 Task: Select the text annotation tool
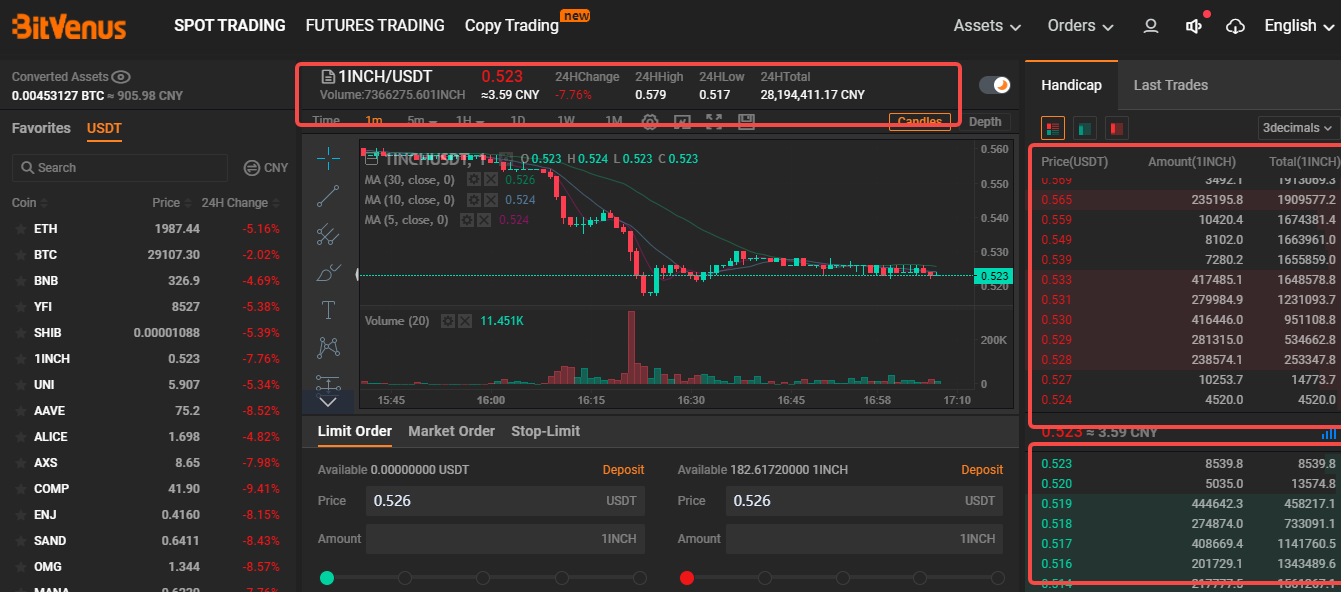[x=328, y=310]
